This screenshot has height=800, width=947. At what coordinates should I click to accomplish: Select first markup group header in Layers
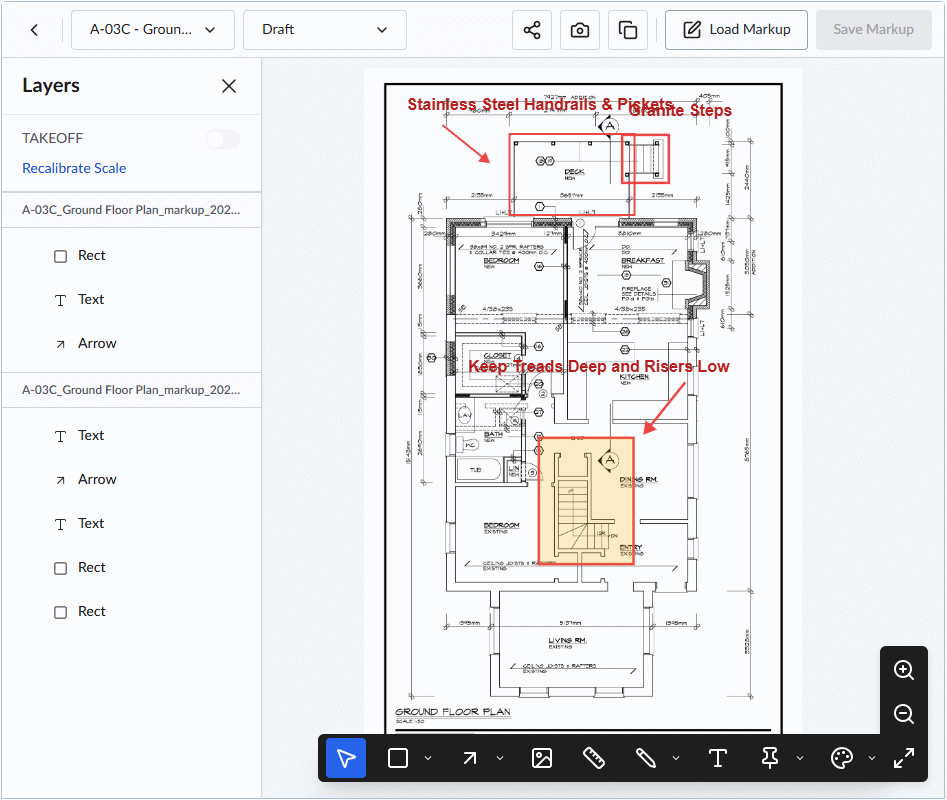point(131,210)
